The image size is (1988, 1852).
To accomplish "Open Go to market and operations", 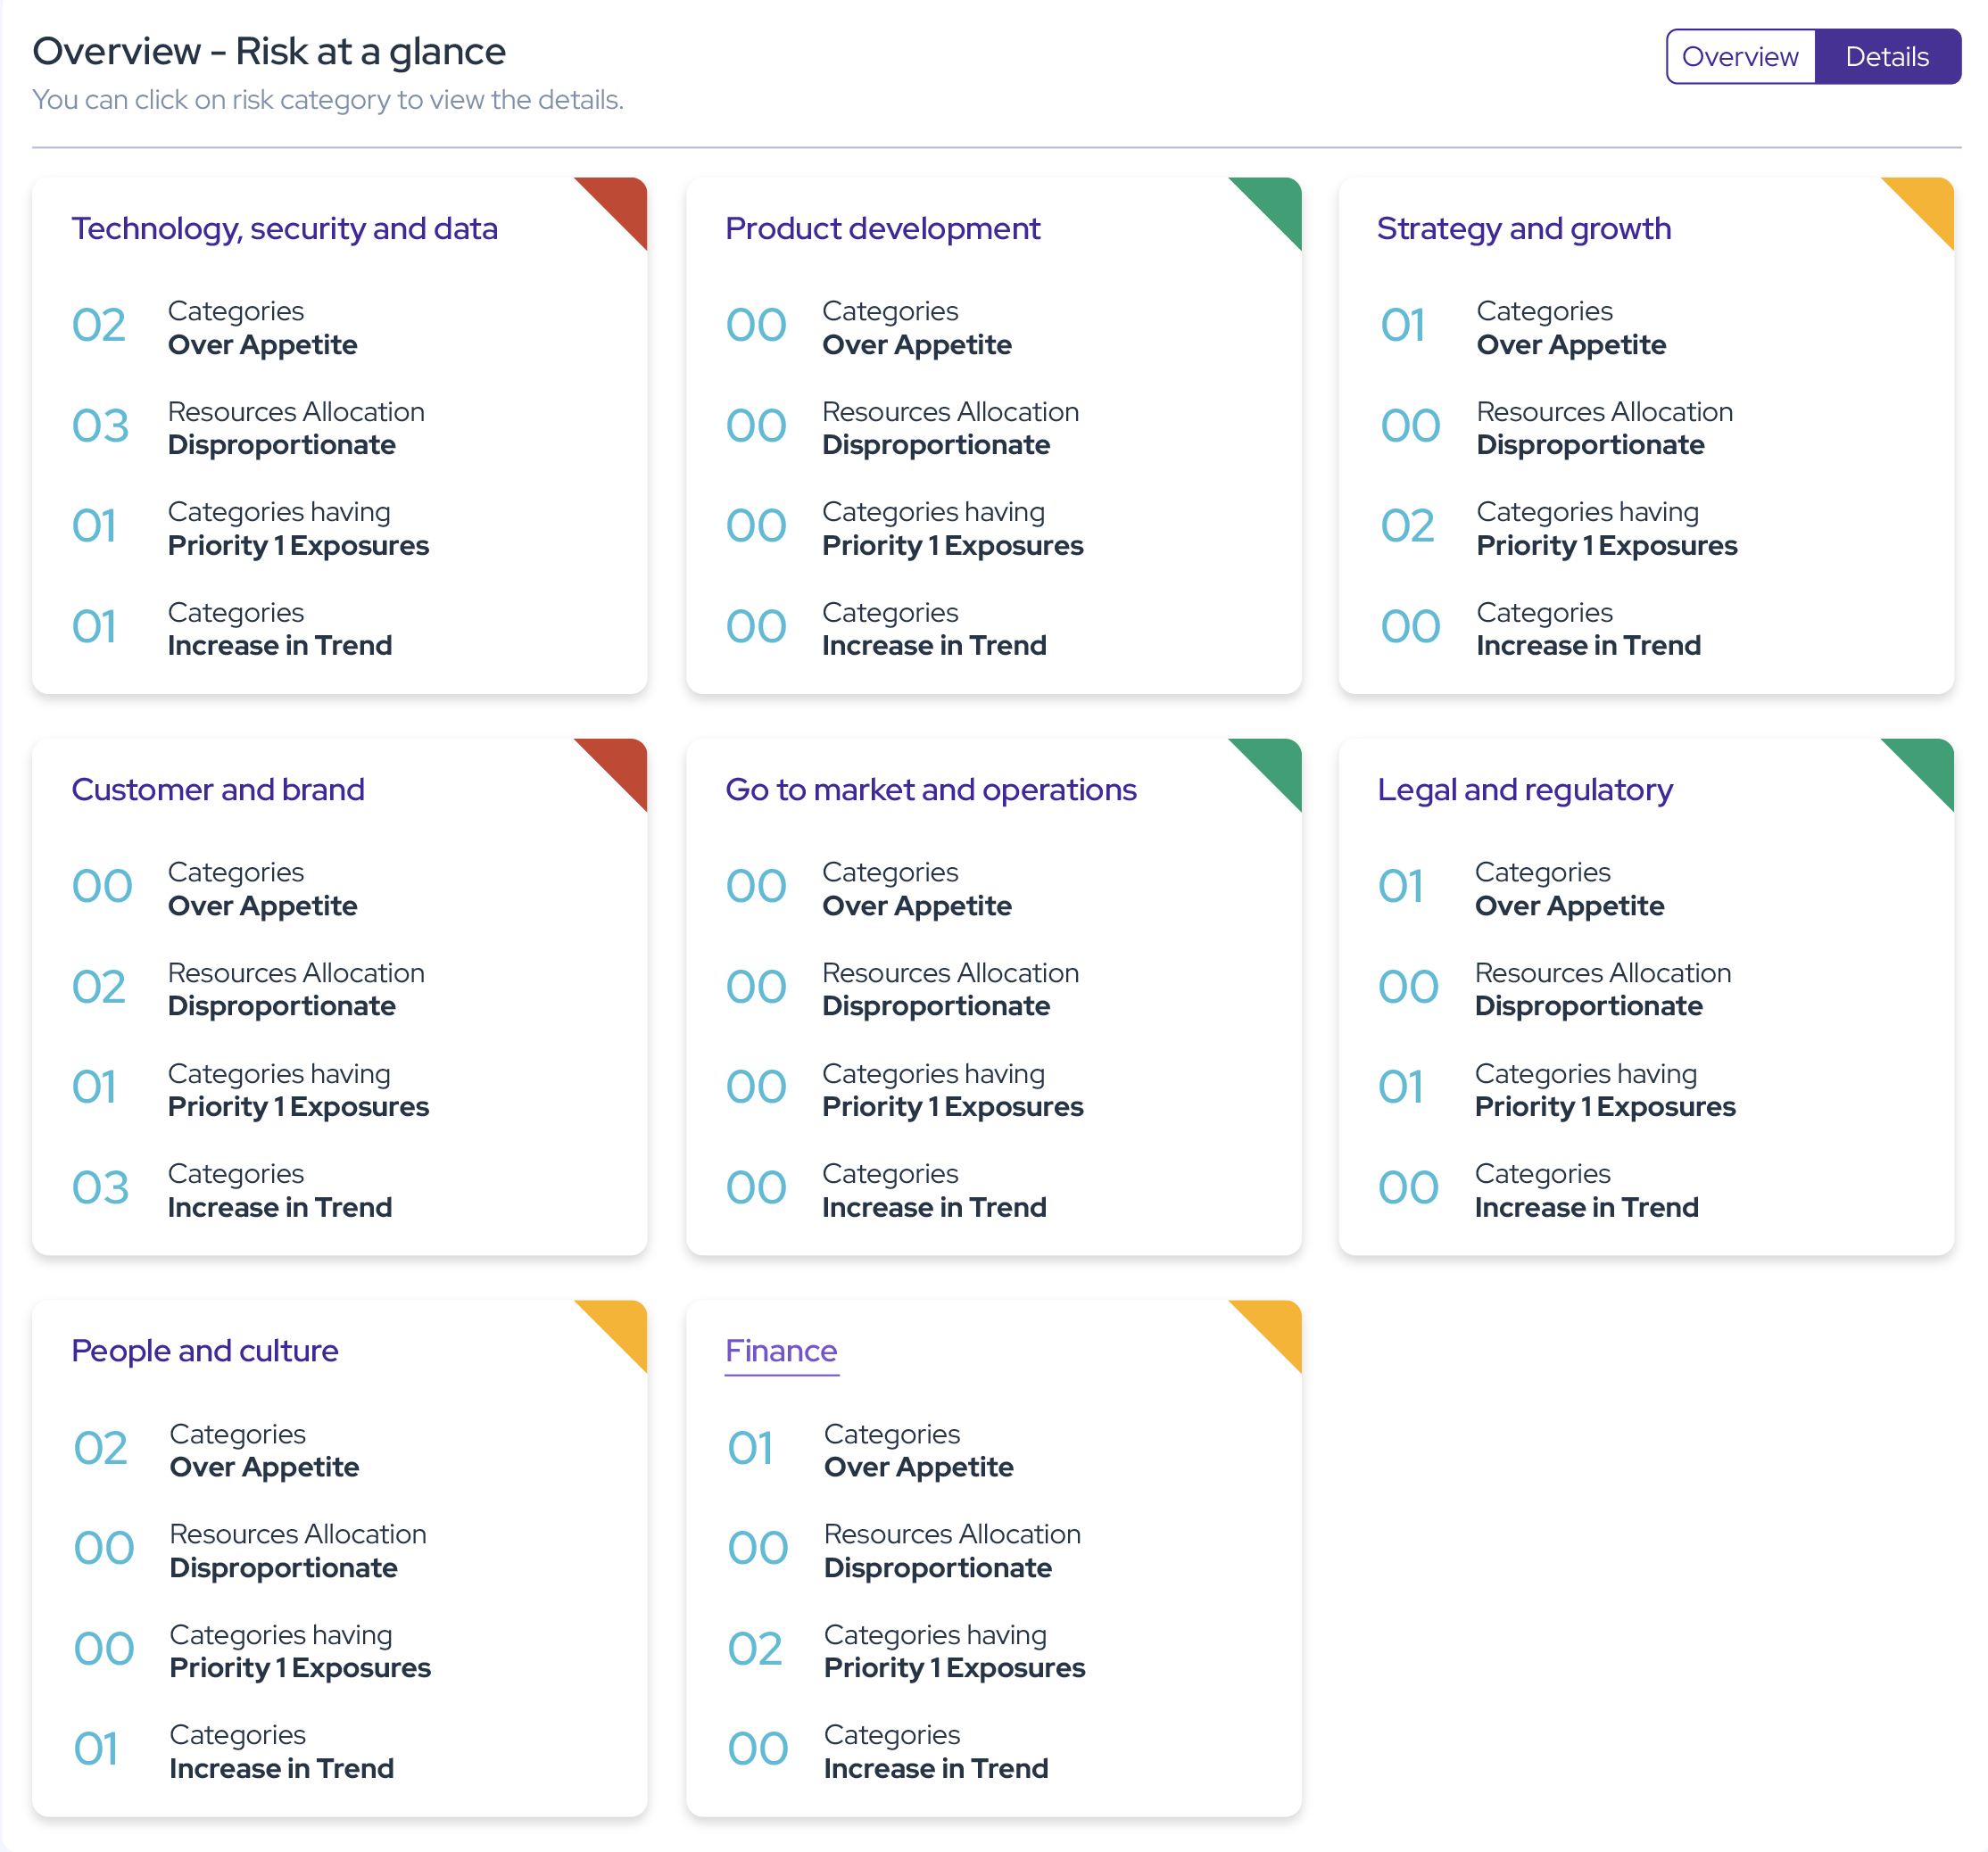I will pyautogui.click(x=930, y=790).
